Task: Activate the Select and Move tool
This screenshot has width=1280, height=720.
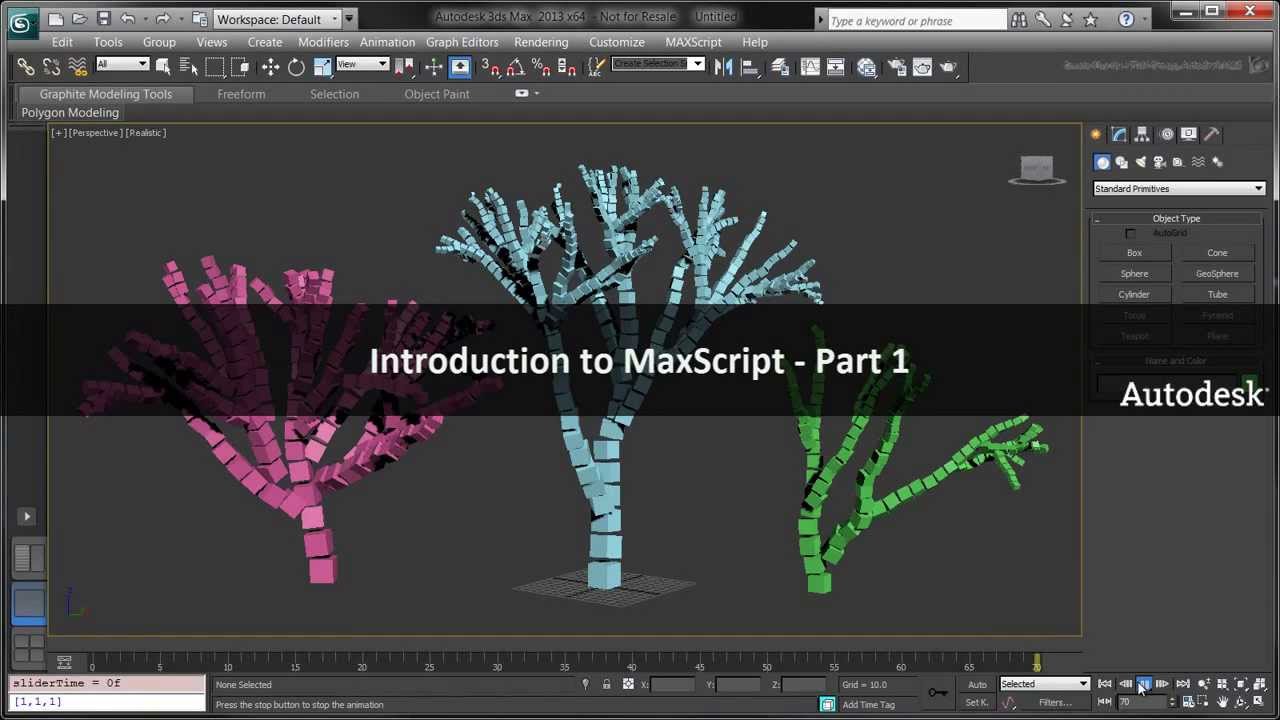Action: click(270, 67)
